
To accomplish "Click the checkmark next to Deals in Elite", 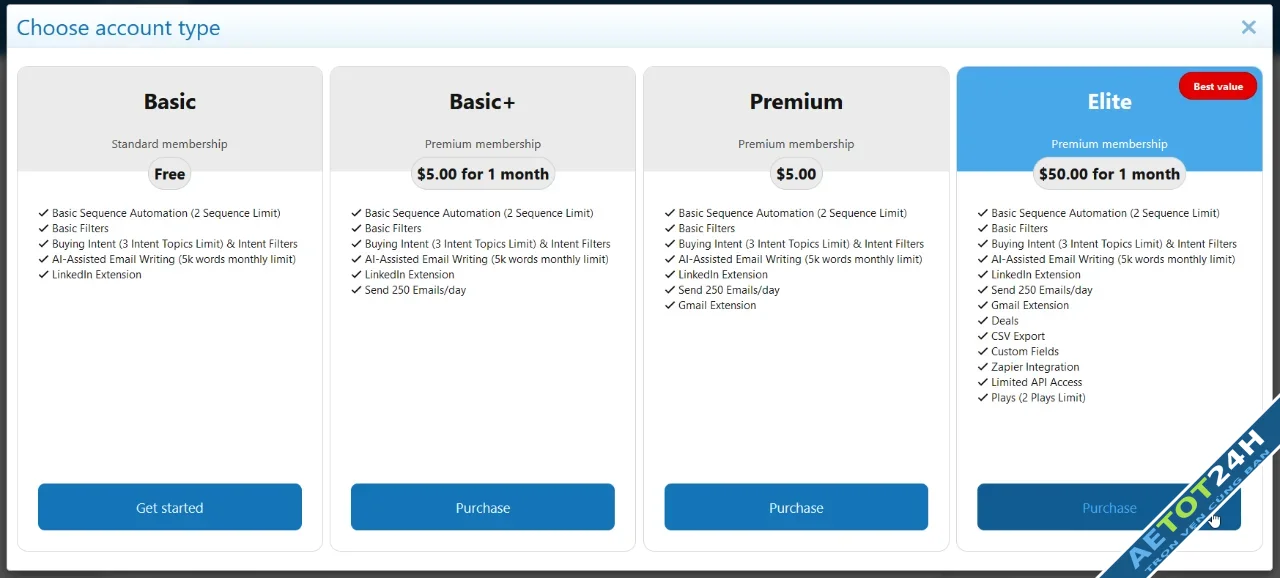I will point(983,320).
